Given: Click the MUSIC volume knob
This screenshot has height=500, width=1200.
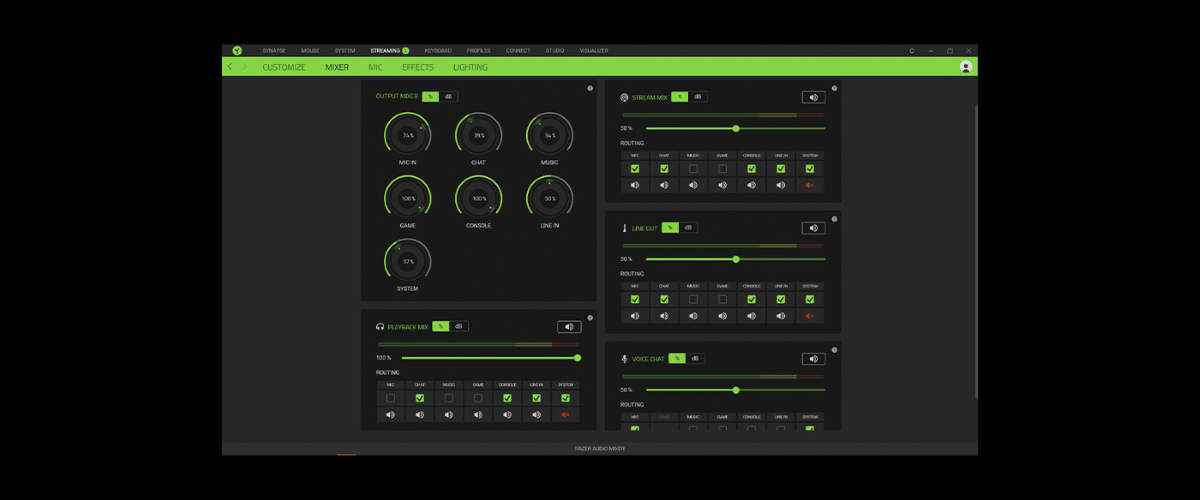Looking at the screenshot, I should click(x=550, y=135).
